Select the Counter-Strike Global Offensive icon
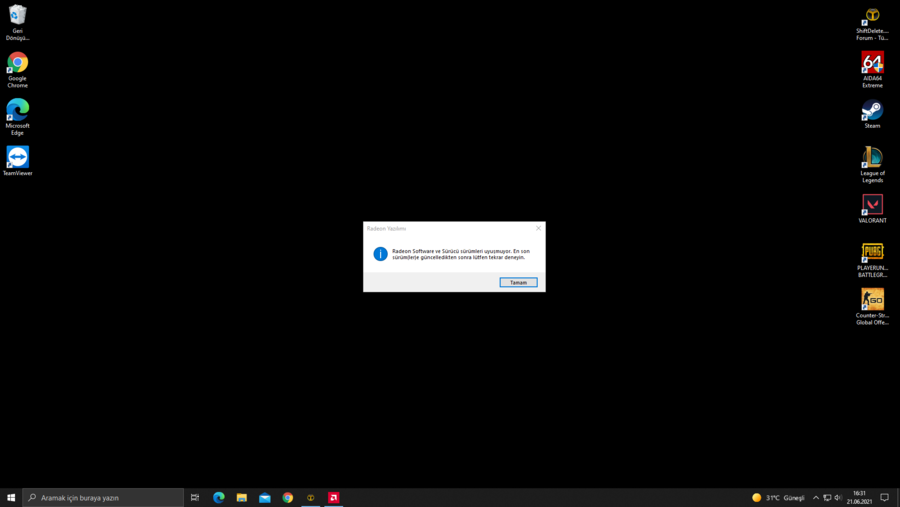The height and width of the screenshot is (507, 900). (x=872, y=307)
